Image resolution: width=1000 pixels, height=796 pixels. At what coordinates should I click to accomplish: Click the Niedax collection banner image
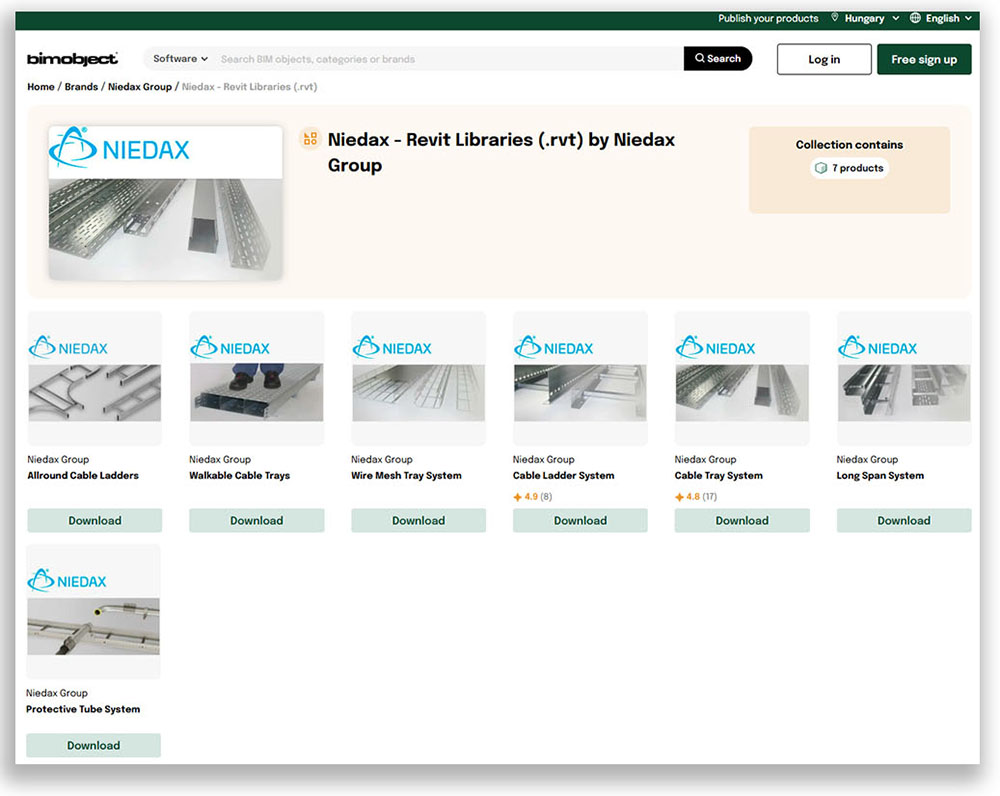pyautogui.click(x=166, y=203)
